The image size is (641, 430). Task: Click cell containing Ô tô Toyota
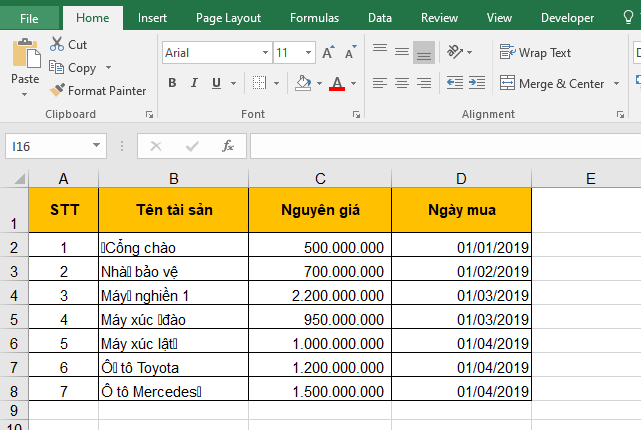click(x=173, y=367)
